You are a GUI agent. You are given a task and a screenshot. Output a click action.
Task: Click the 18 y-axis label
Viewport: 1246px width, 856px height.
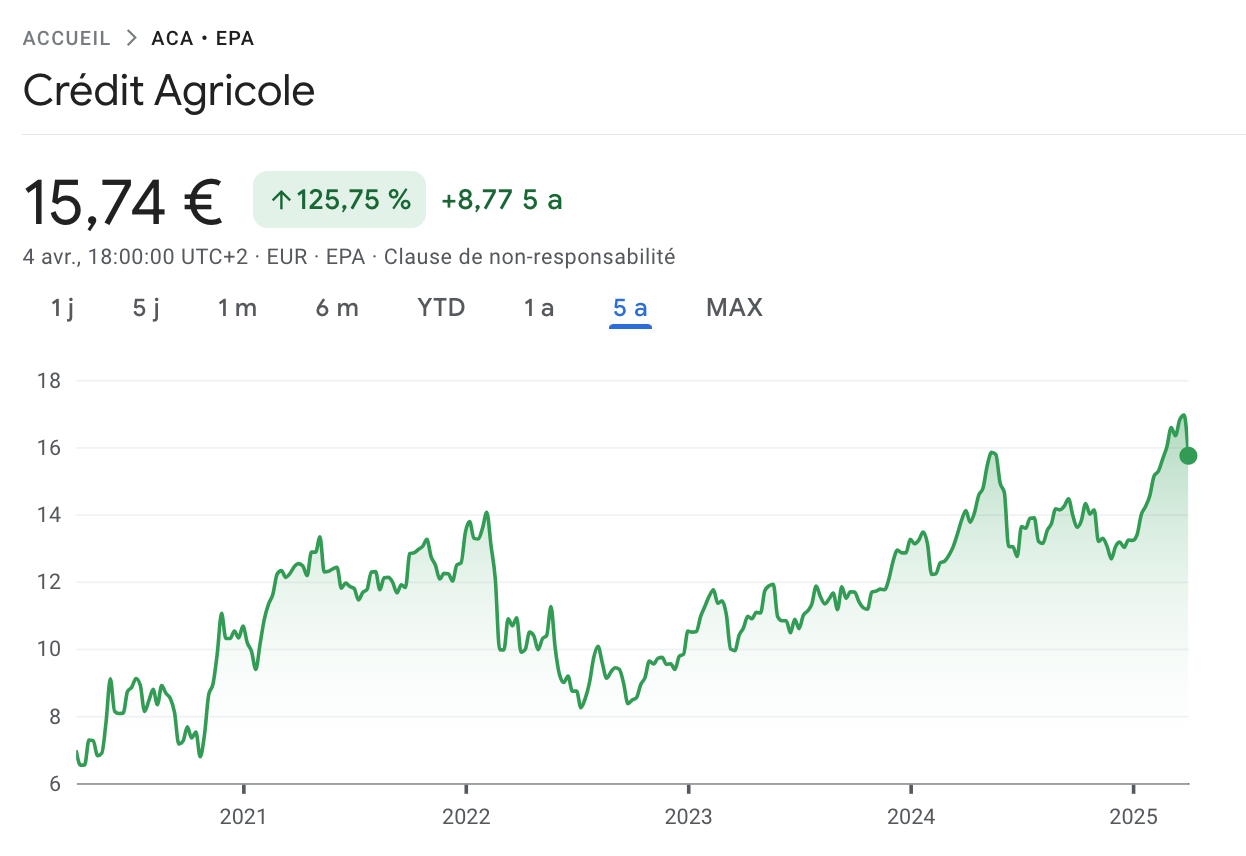pos(50,381)
